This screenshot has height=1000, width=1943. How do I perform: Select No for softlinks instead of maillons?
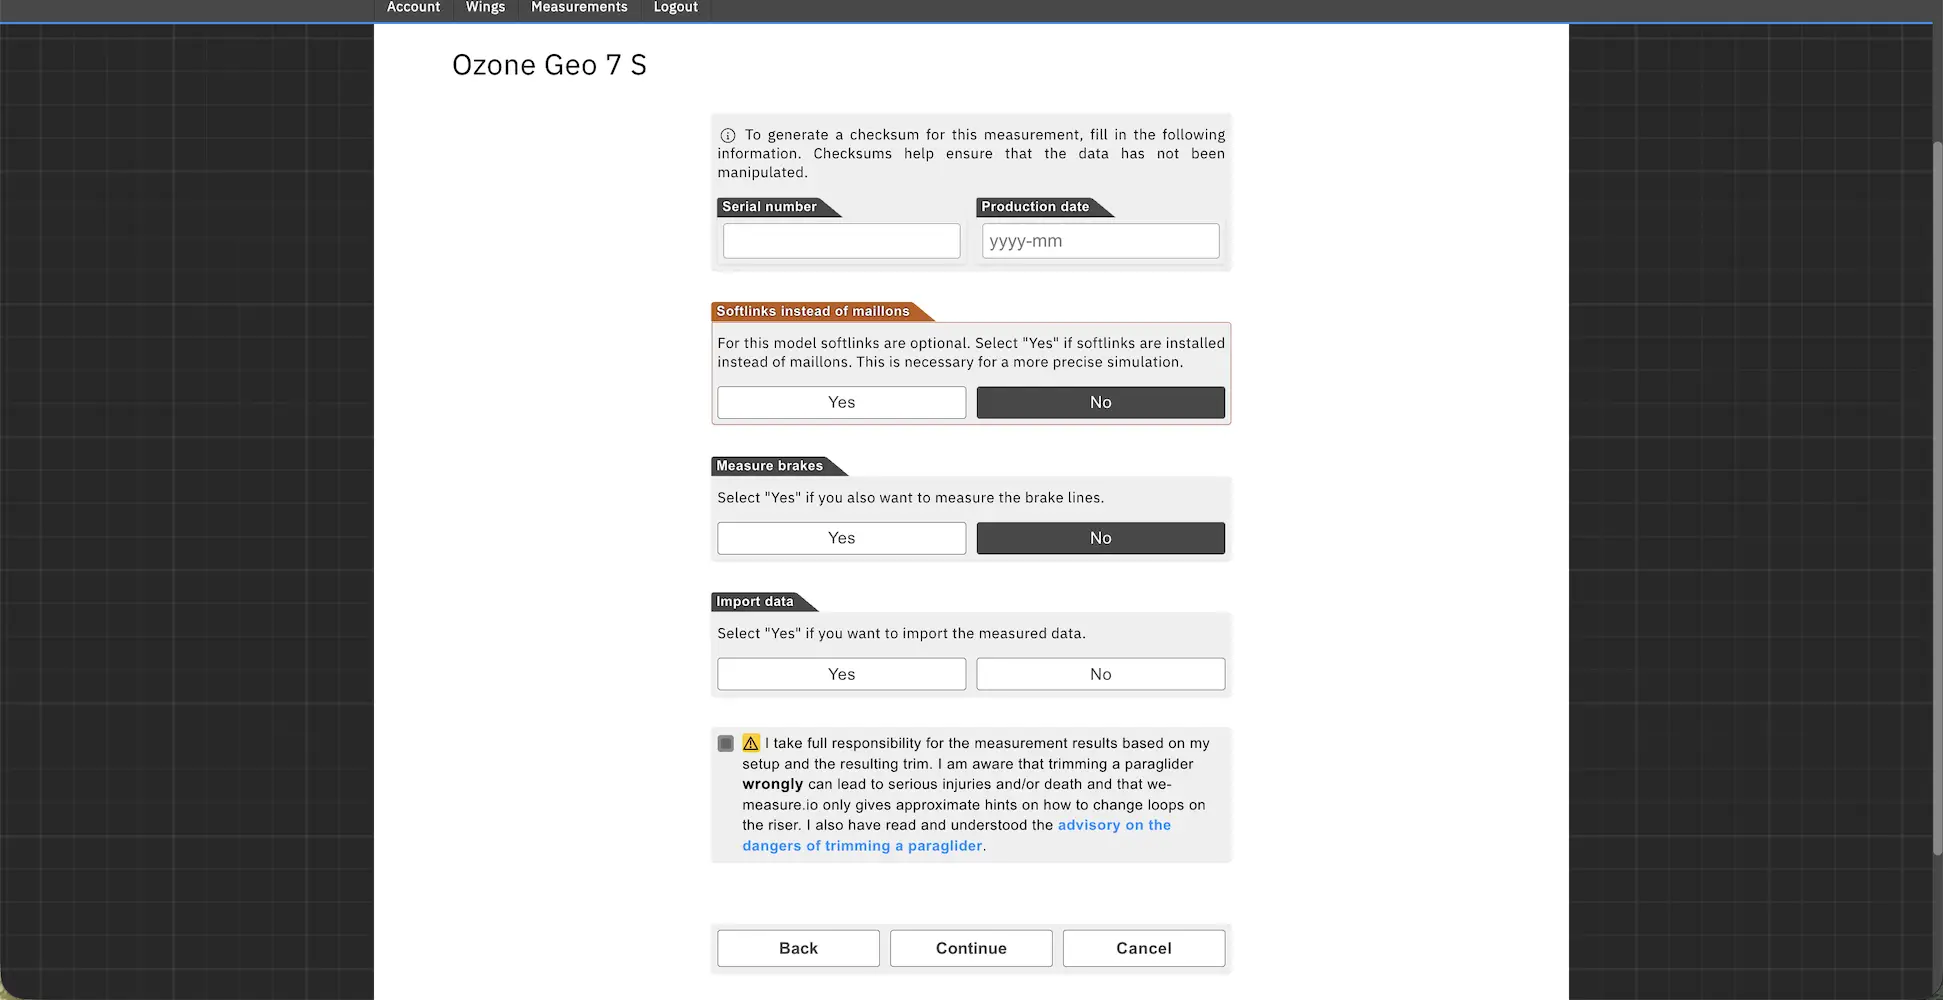click(1100, 402)
